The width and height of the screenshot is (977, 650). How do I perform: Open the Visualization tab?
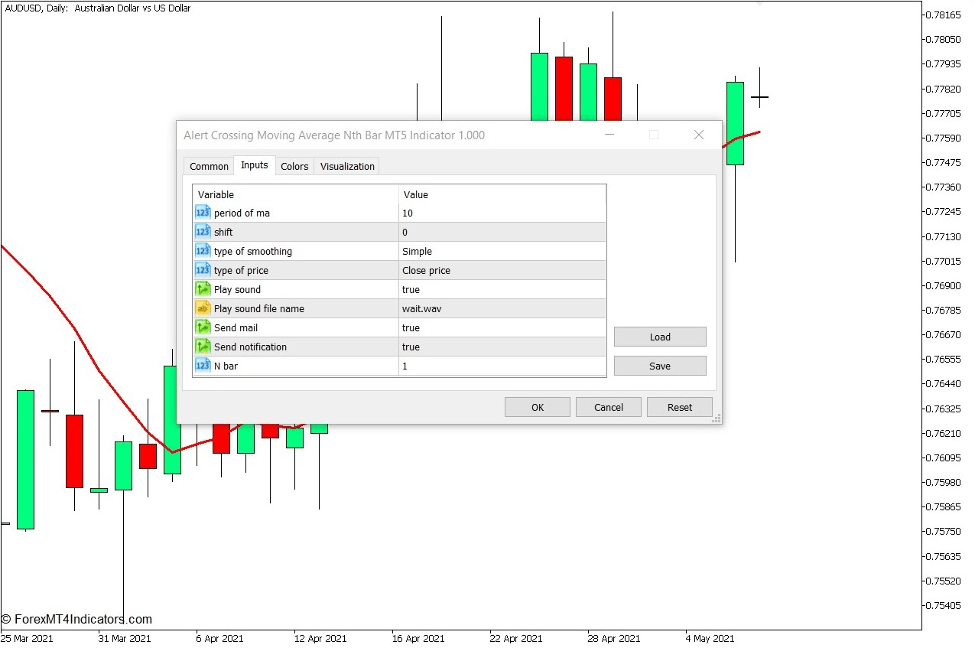tap(346, 166)
